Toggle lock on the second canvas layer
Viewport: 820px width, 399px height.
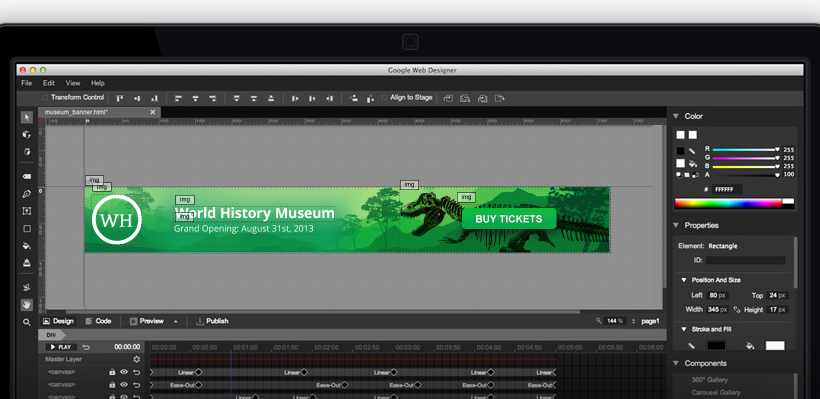(x=112, y=385)
